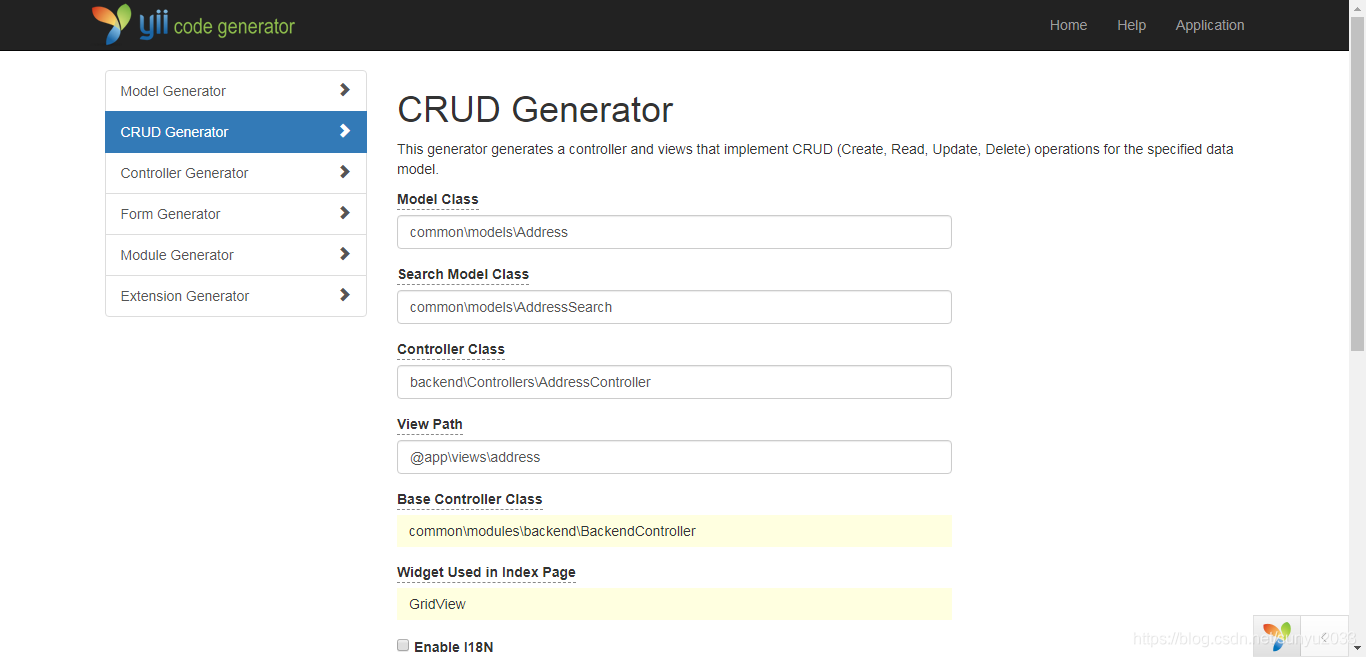Focus the Search Model Class input
Image resolution: width=1366 pixels, height=657 pixels.
[x=674, y=306]
